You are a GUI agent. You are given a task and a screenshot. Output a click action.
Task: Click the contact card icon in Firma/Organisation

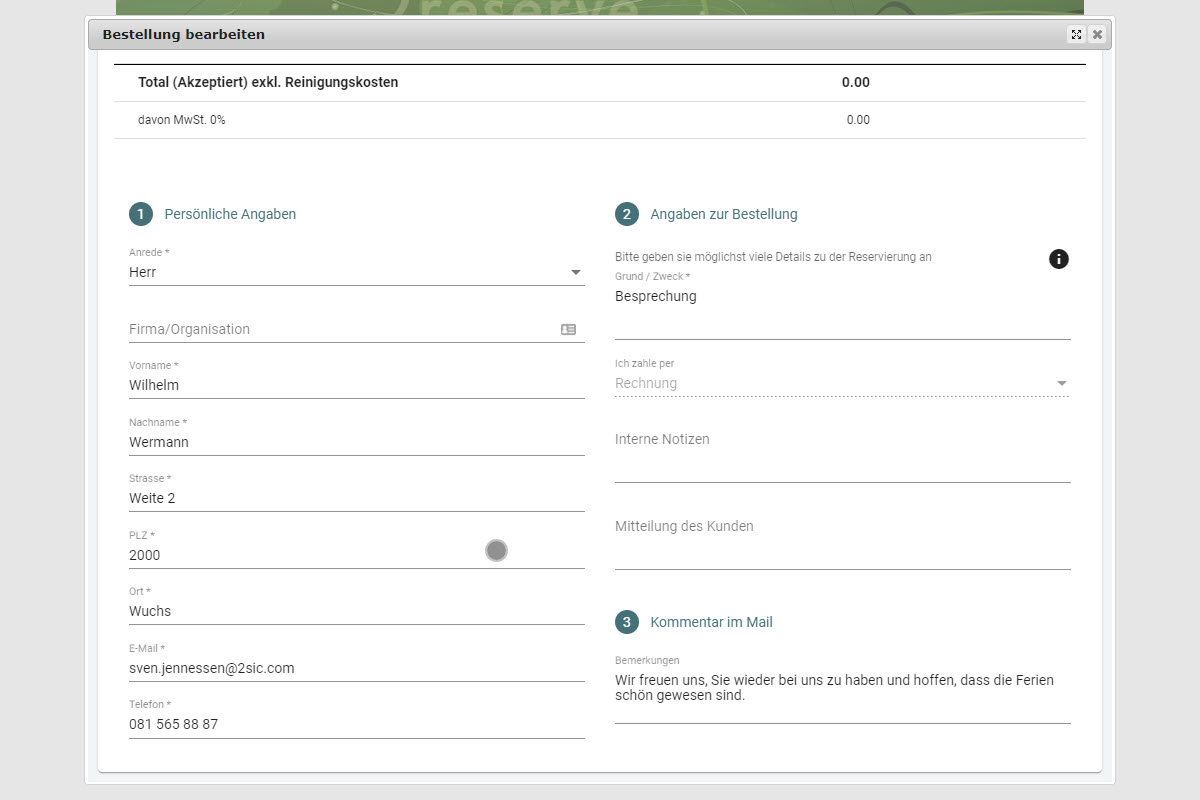[568, 329]
